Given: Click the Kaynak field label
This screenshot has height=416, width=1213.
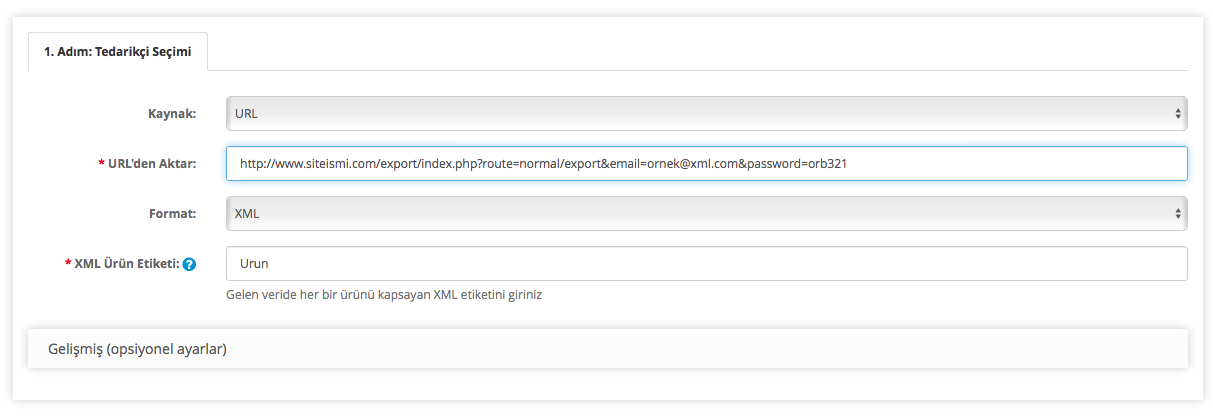Looking at the screenshot, I should tap(171, 114).
